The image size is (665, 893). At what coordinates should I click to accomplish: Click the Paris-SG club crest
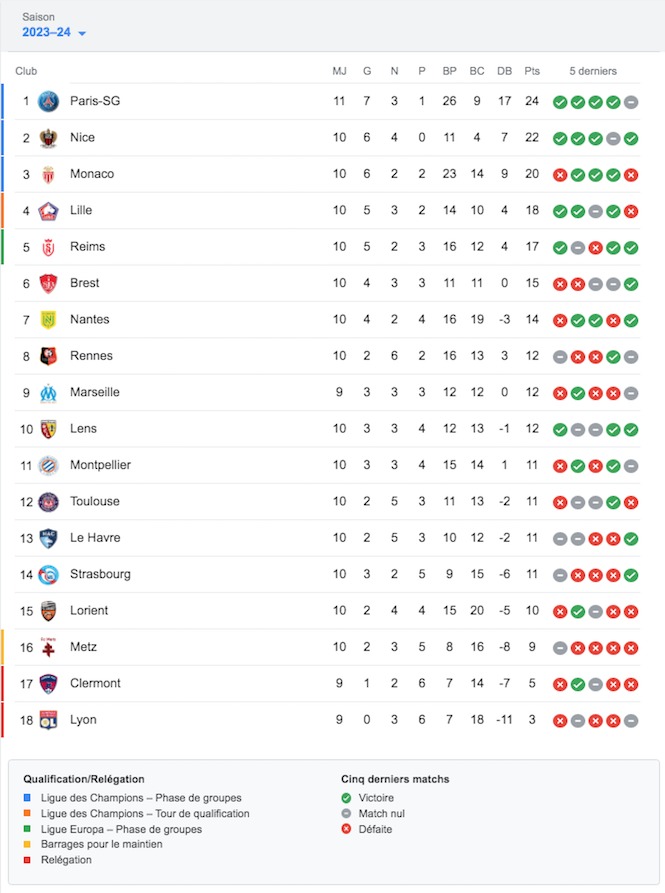click(x=48, y=101)
